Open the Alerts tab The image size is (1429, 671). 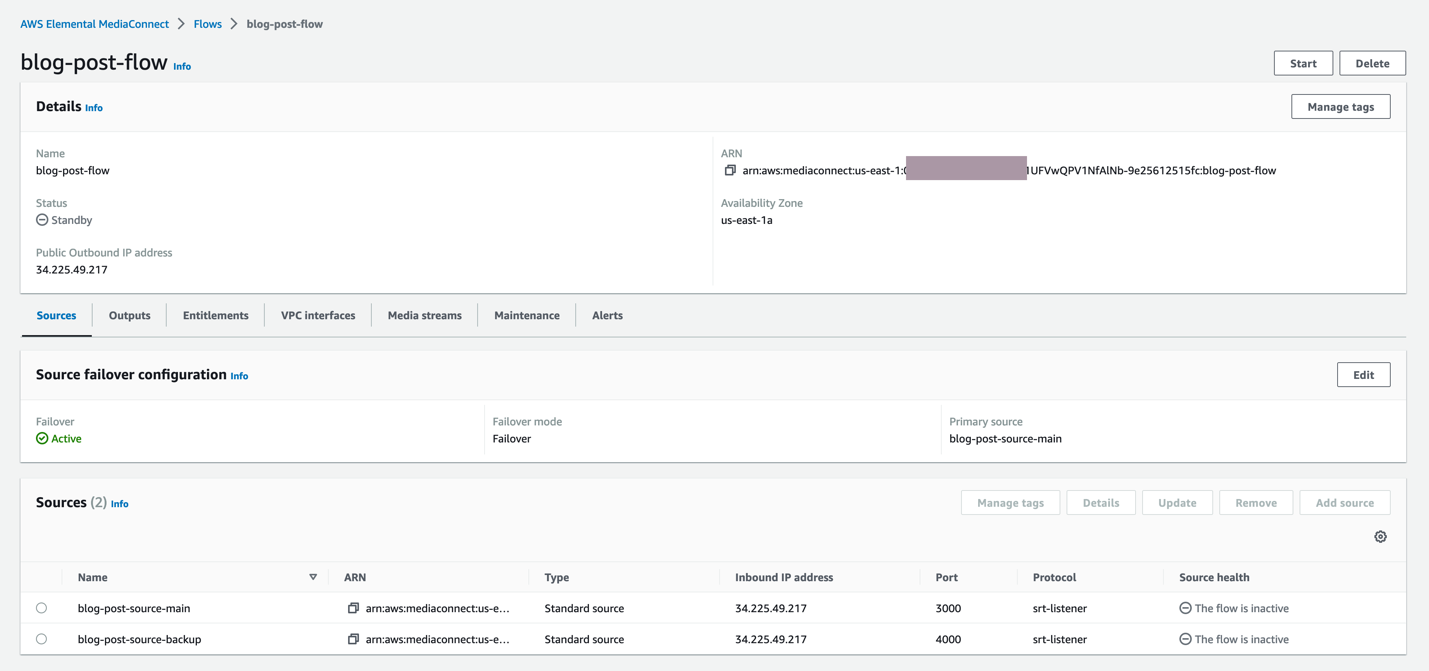(x=607, y=315)
